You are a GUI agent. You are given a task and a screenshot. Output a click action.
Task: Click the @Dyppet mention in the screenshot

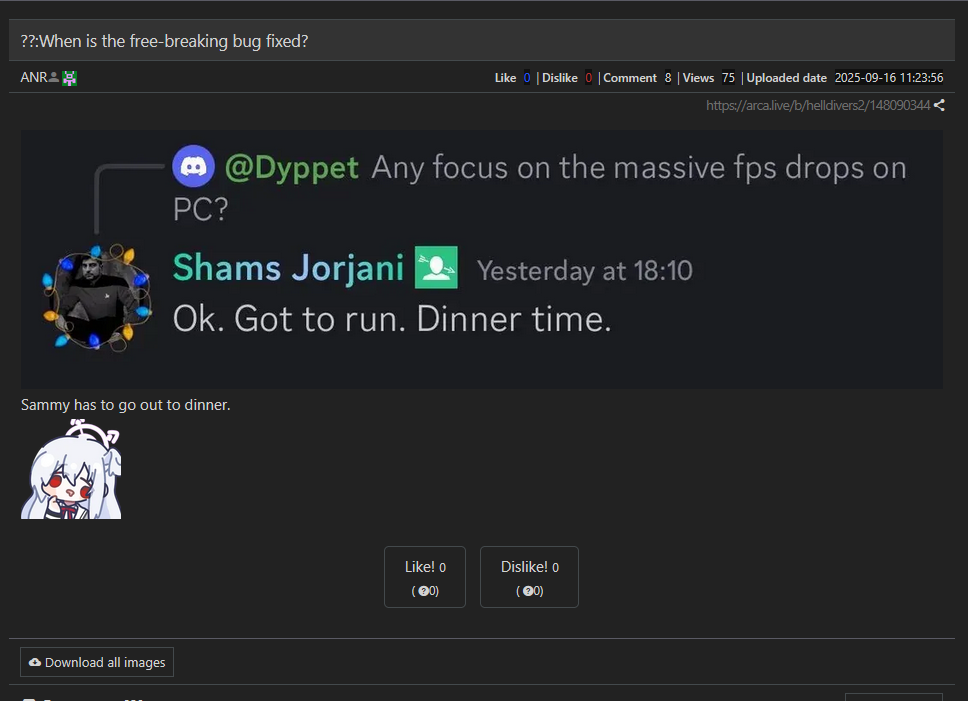(x=291, y=168)
